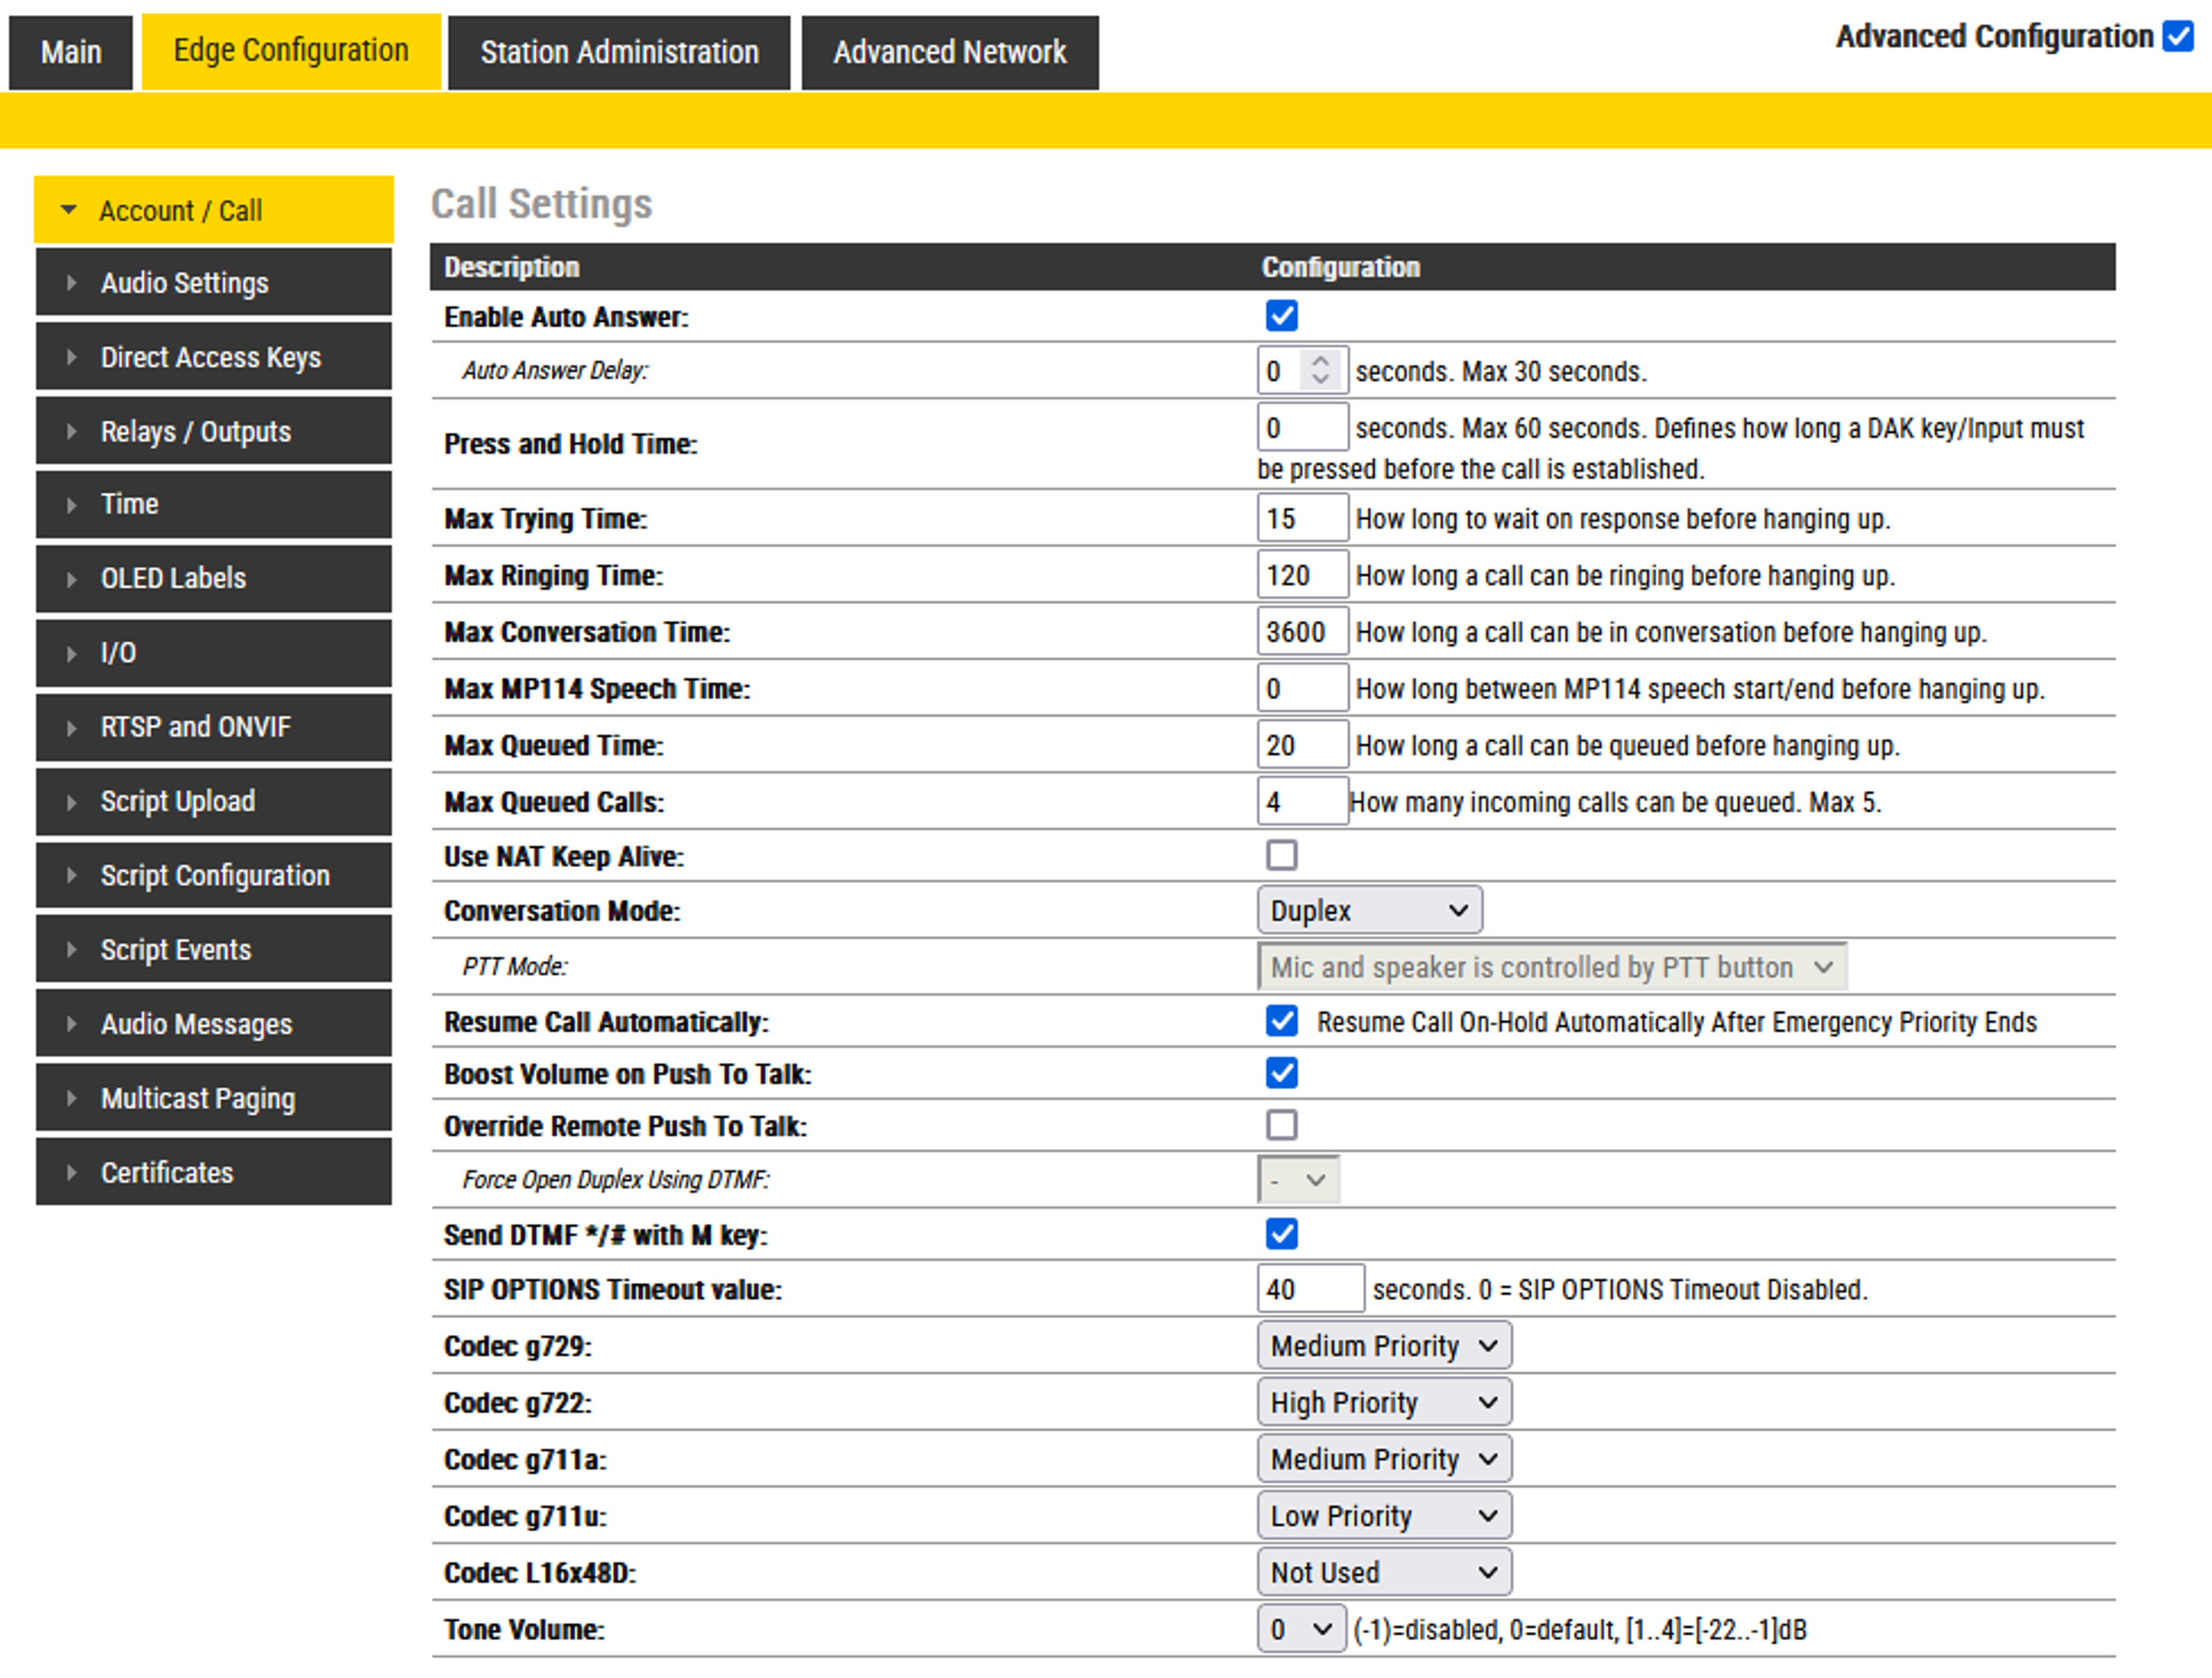This screenshot has width=2212, height=1678.
Task: Uncheck Enable Auto Answer checkbox
Action: pyautogui.click(x=1281, y=316)
